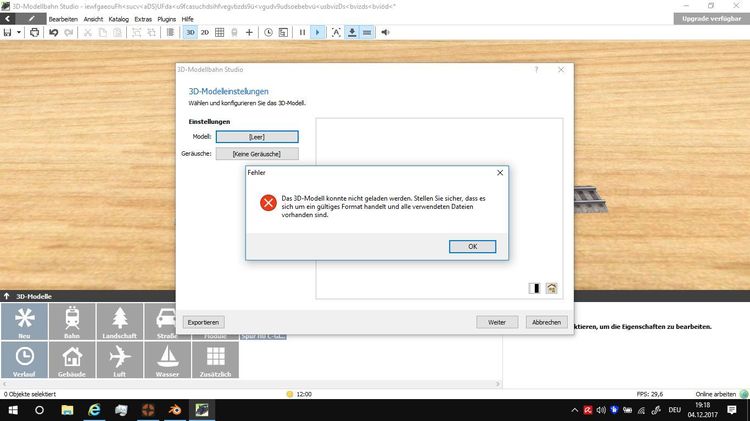Open the Ansicht menu
750x421 pixels.
tap(93, 19)
